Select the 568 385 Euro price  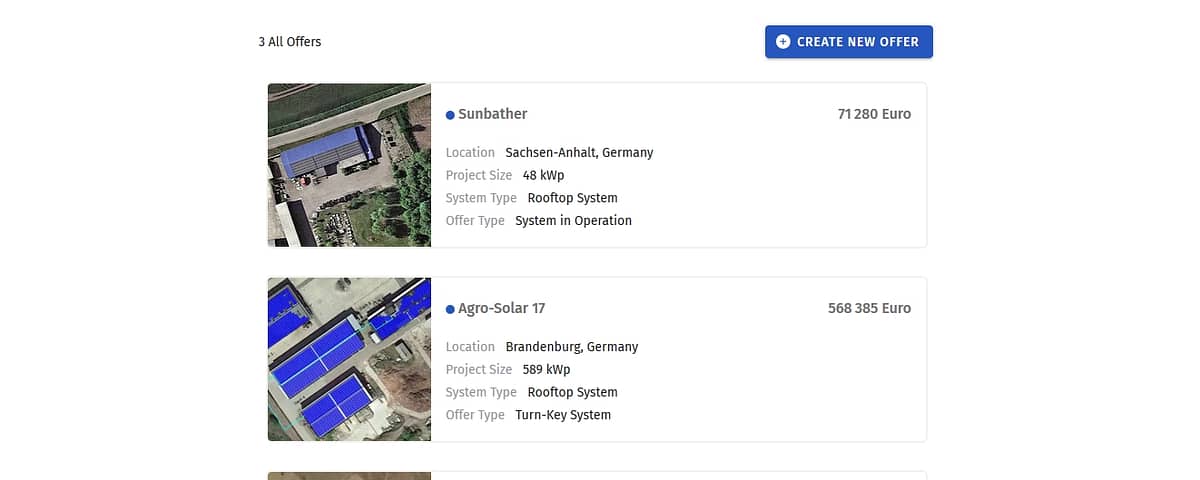(x=869, y=308)
